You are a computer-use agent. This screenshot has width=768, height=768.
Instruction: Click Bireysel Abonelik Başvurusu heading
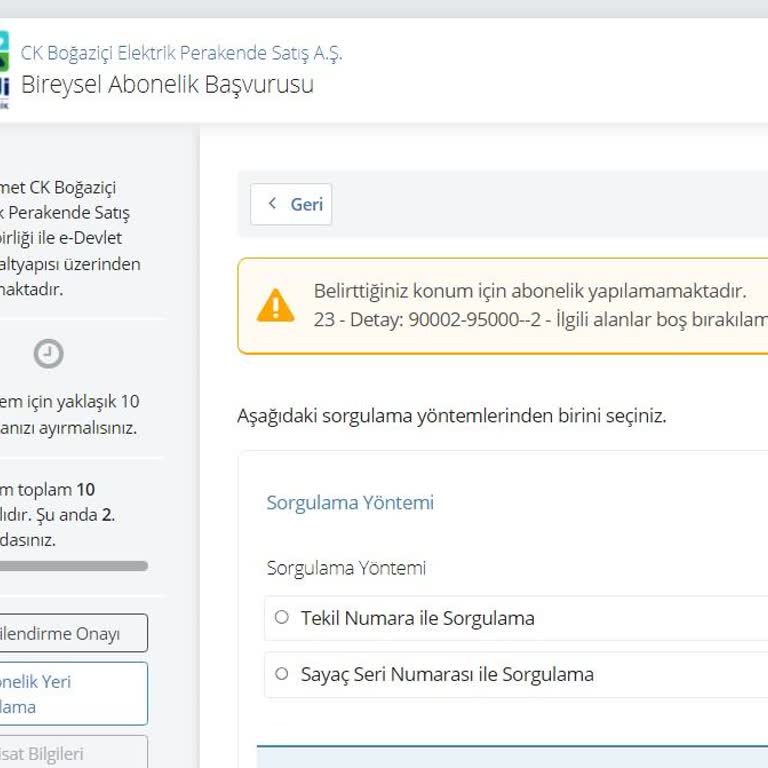coord(167,84)
